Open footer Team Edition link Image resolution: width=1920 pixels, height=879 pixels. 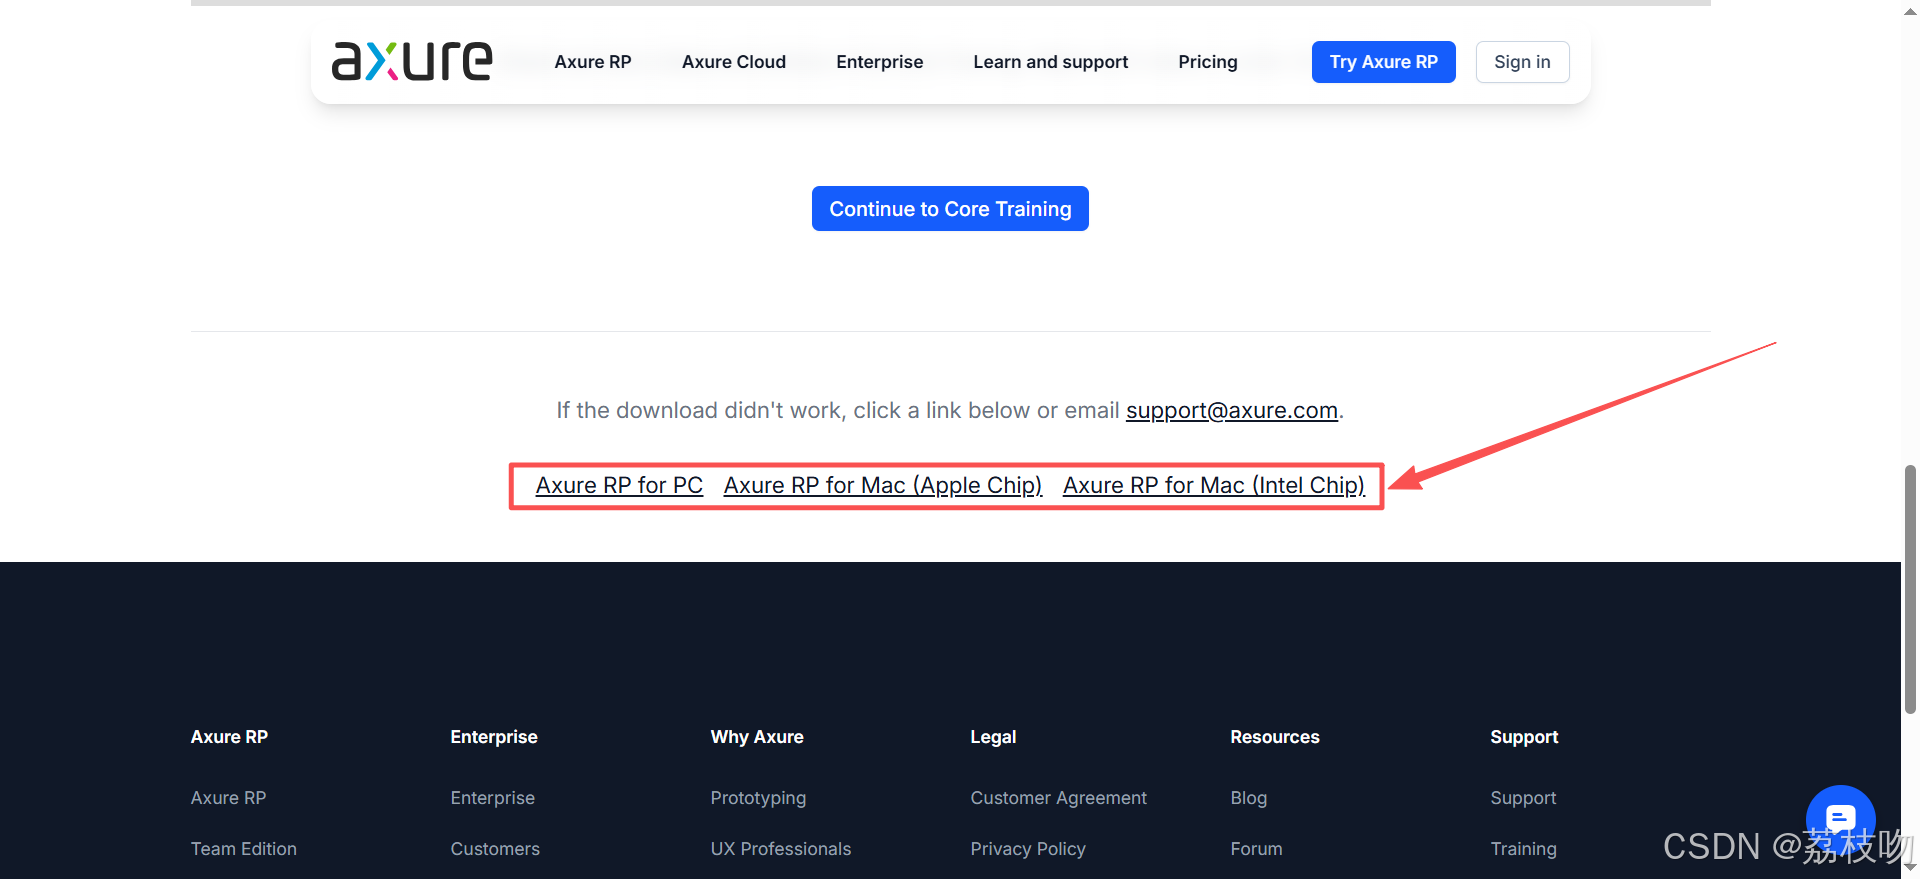click(244, 849)
